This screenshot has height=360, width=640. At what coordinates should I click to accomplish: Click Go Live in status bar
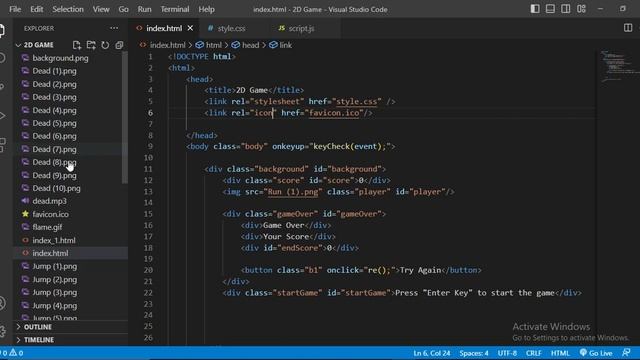596,353
